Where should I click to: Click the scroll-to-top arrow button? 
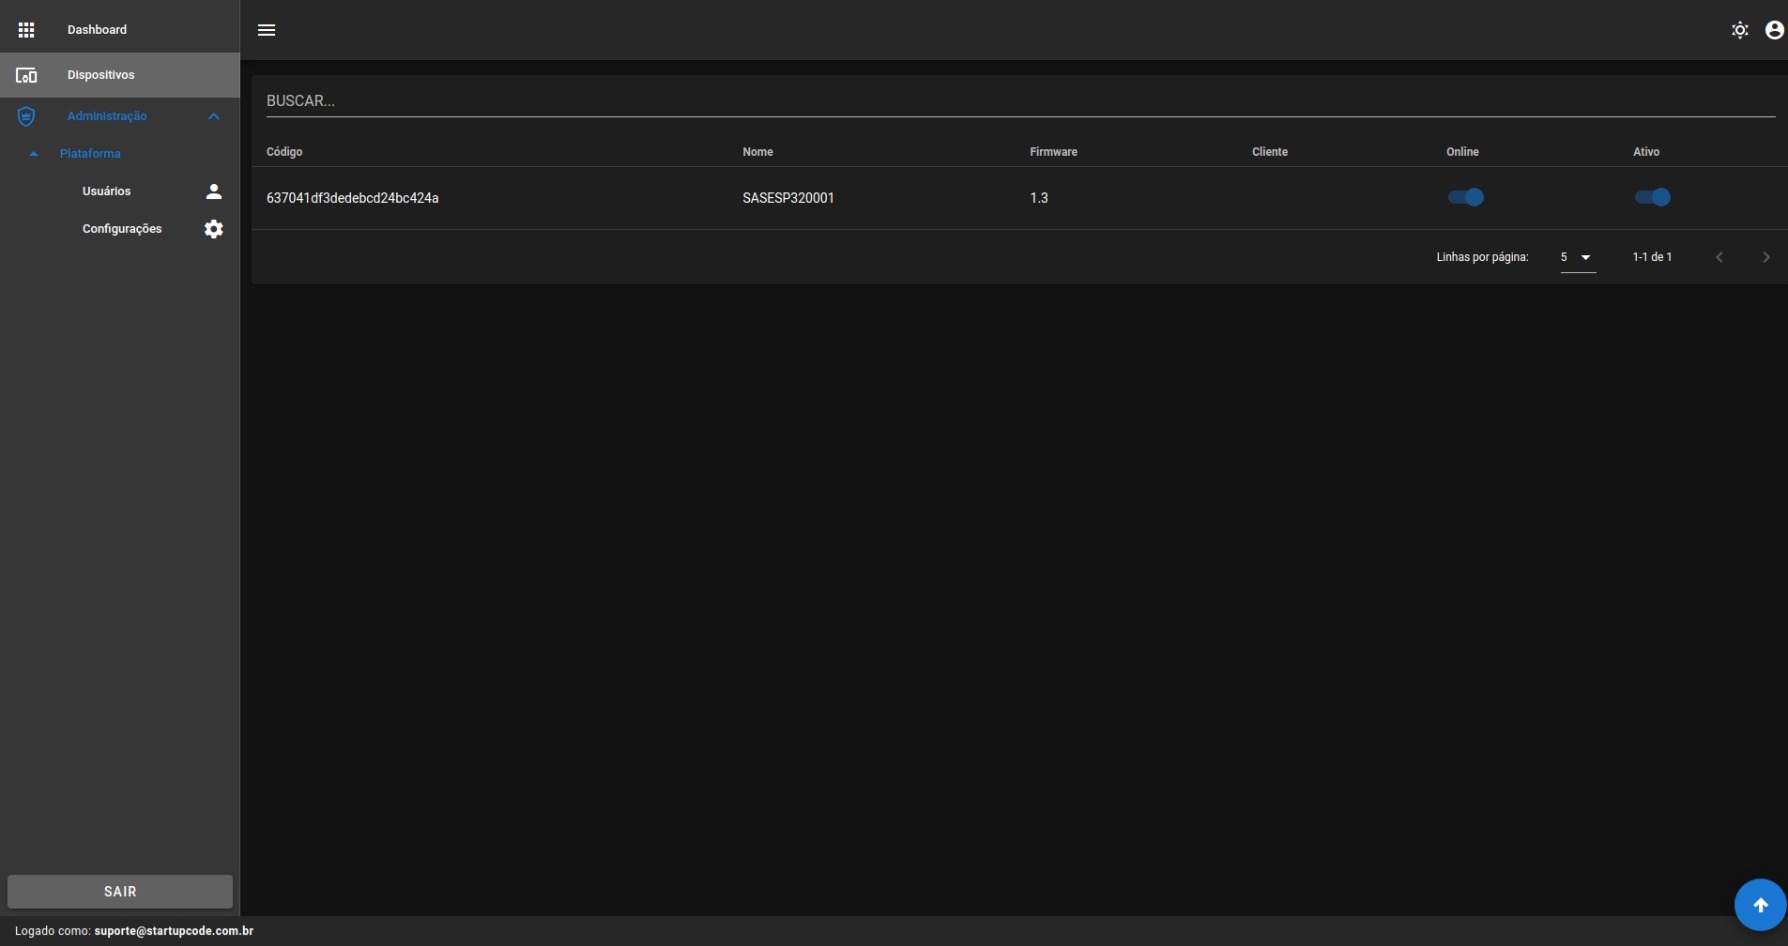click(x=1760, y=904)
